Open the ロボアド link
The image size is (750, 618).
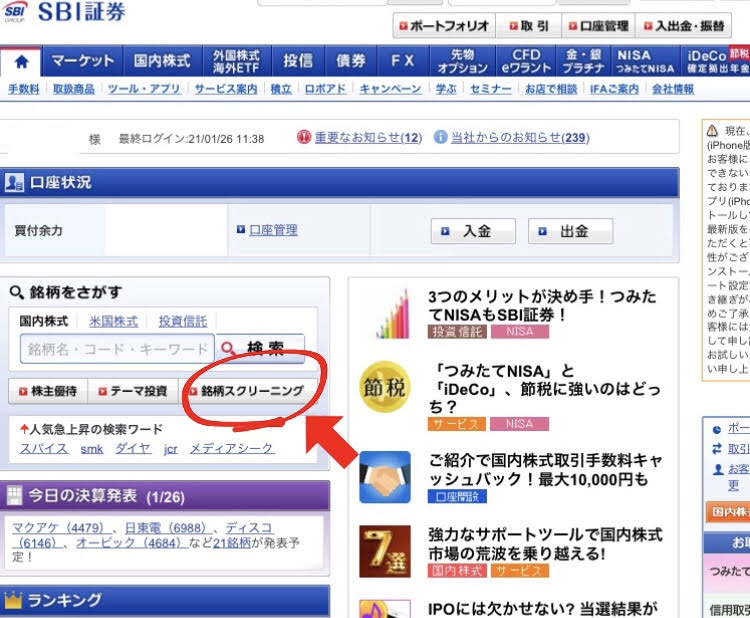(325, 89)
